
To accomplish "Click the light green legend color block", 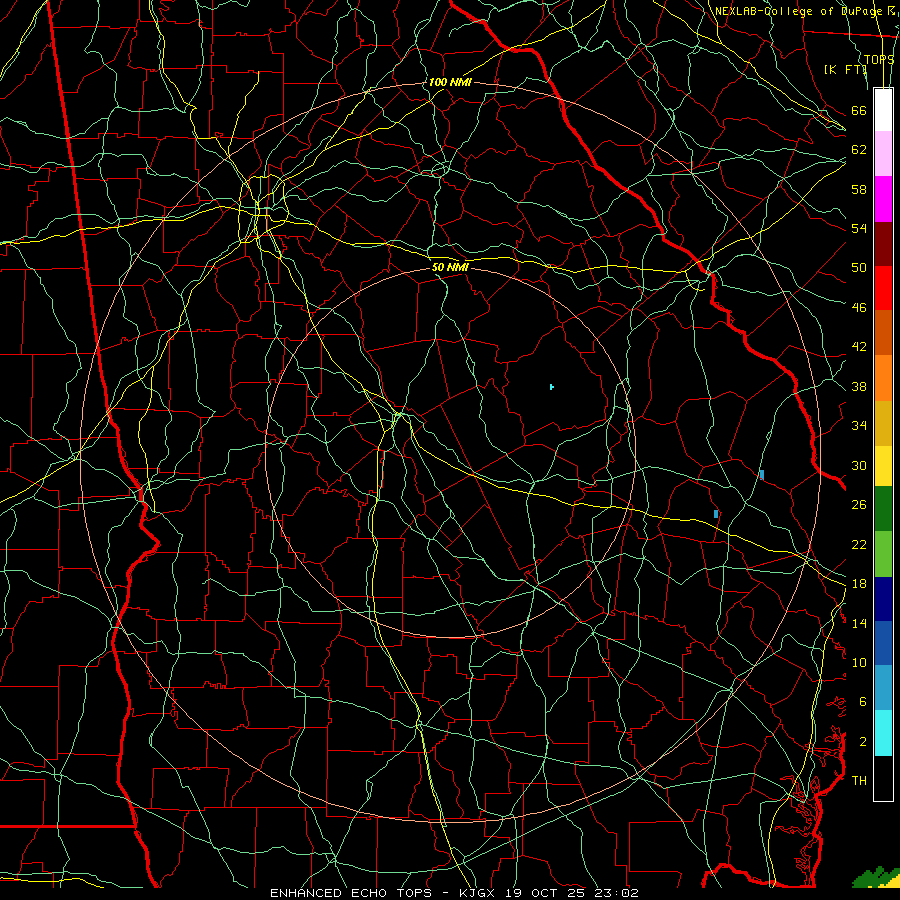I will click(883, 554).
